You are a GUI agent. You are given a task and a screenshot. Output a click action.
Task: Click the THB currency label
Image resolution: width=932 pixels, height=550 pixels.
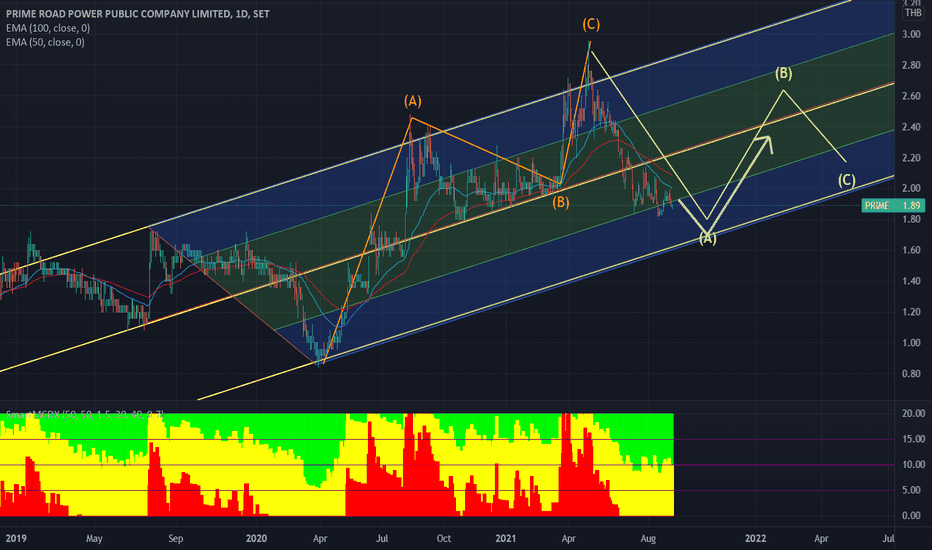point(913,13)
